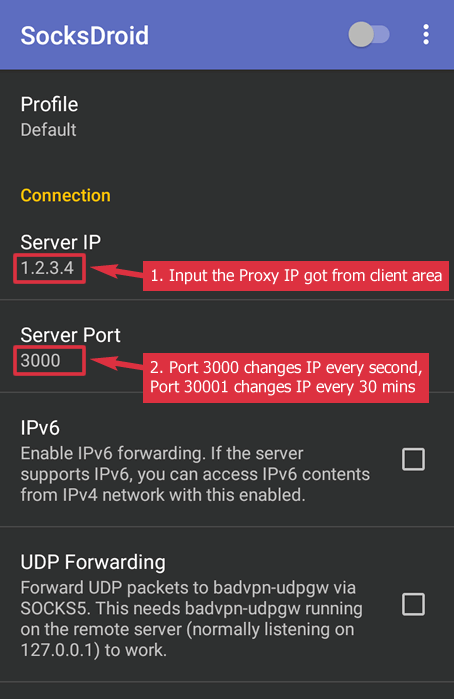Toggle the SocksDroid connection switch on
The height and width of the screenshot is (699, 454).
pos(369,34)
